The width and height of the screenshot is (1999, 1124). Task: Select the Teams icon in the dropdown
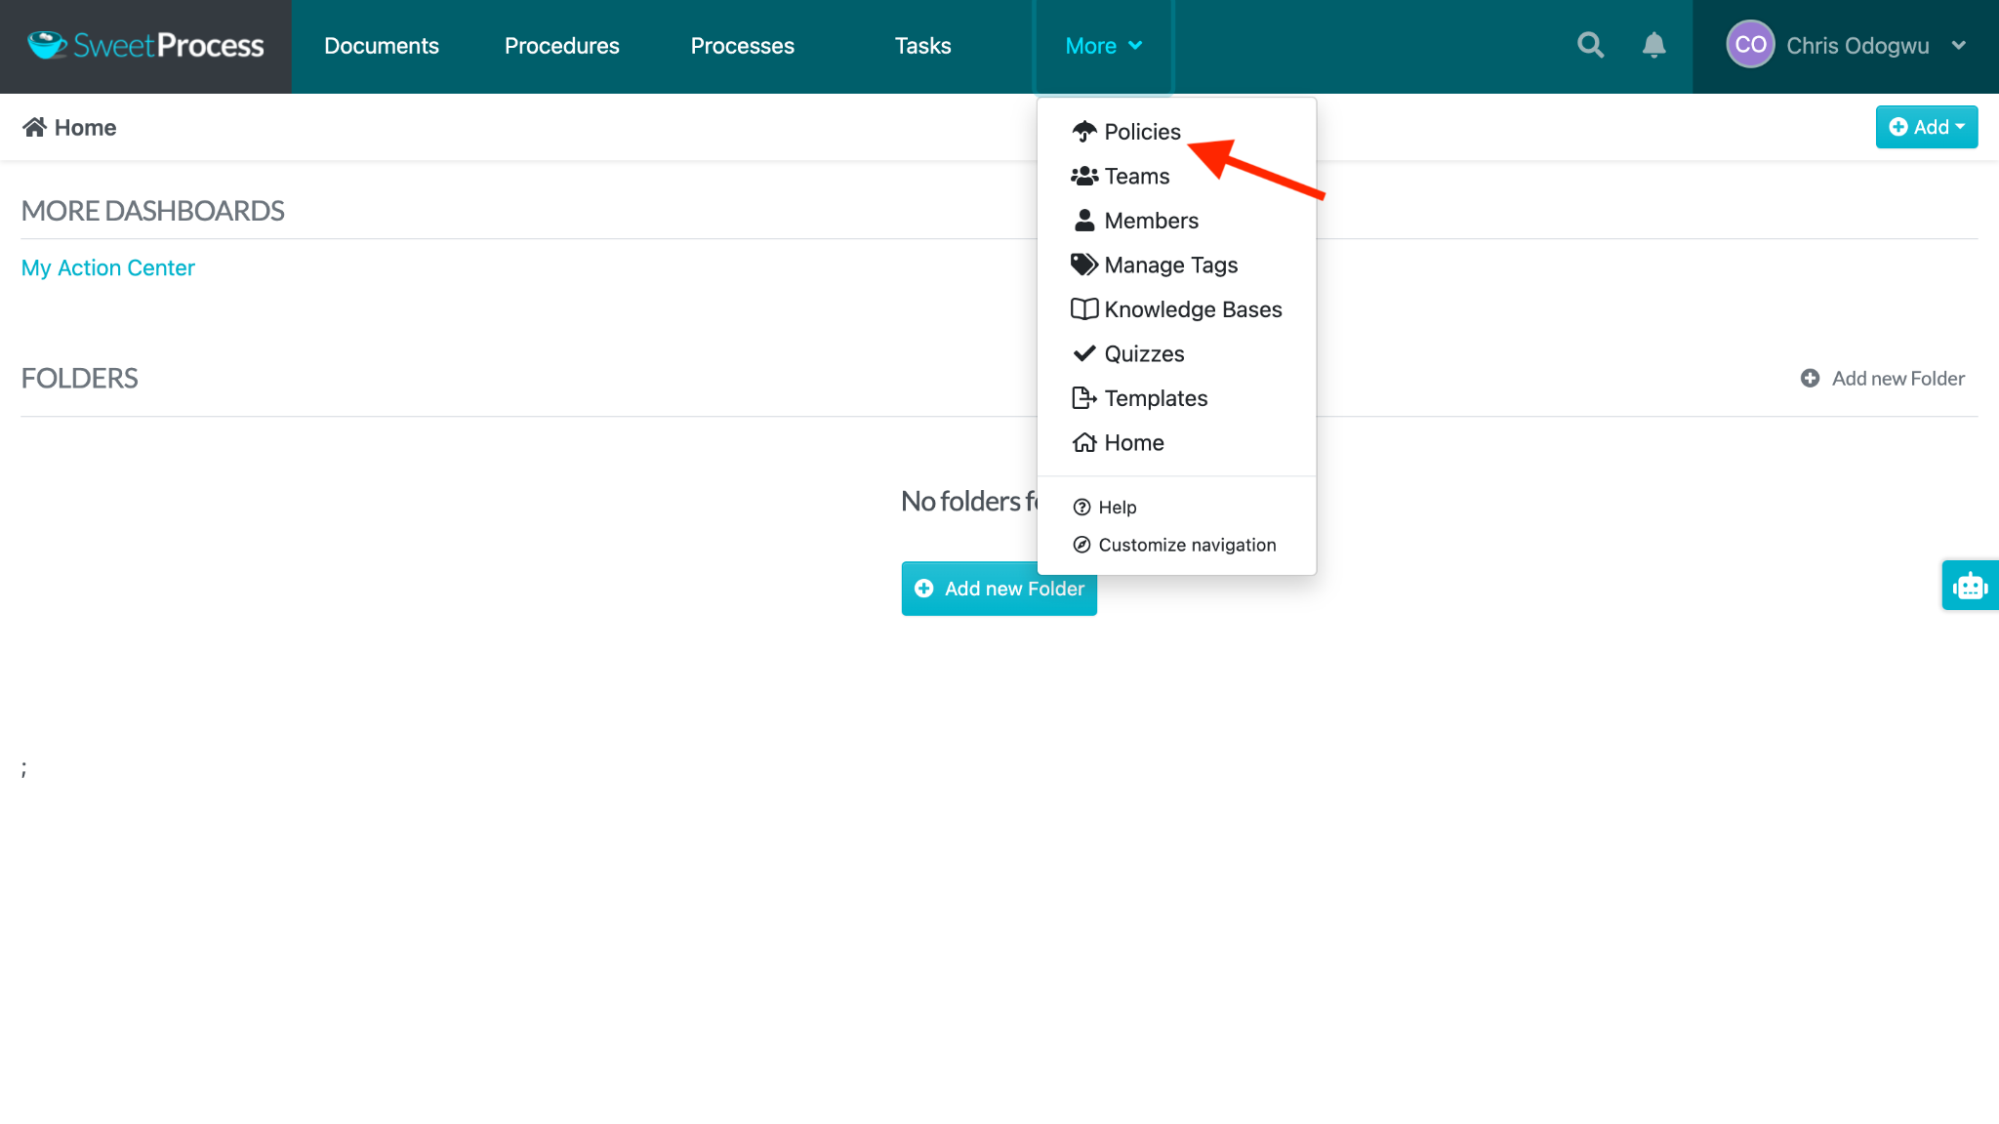click(x=1083, y=175)
